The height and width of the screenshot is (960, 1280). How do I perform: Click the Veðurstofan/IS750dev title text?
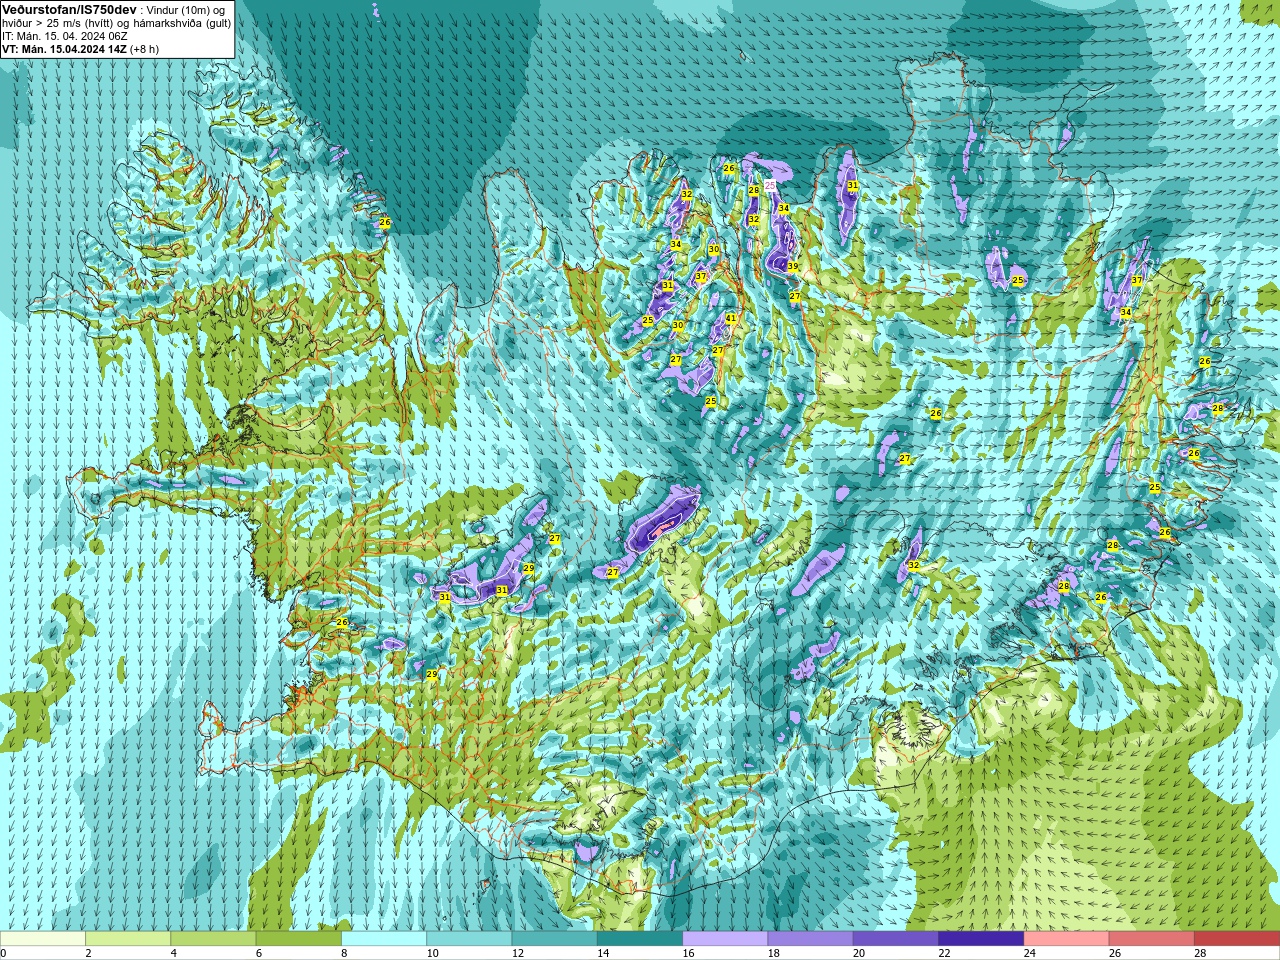click(69, 9)
